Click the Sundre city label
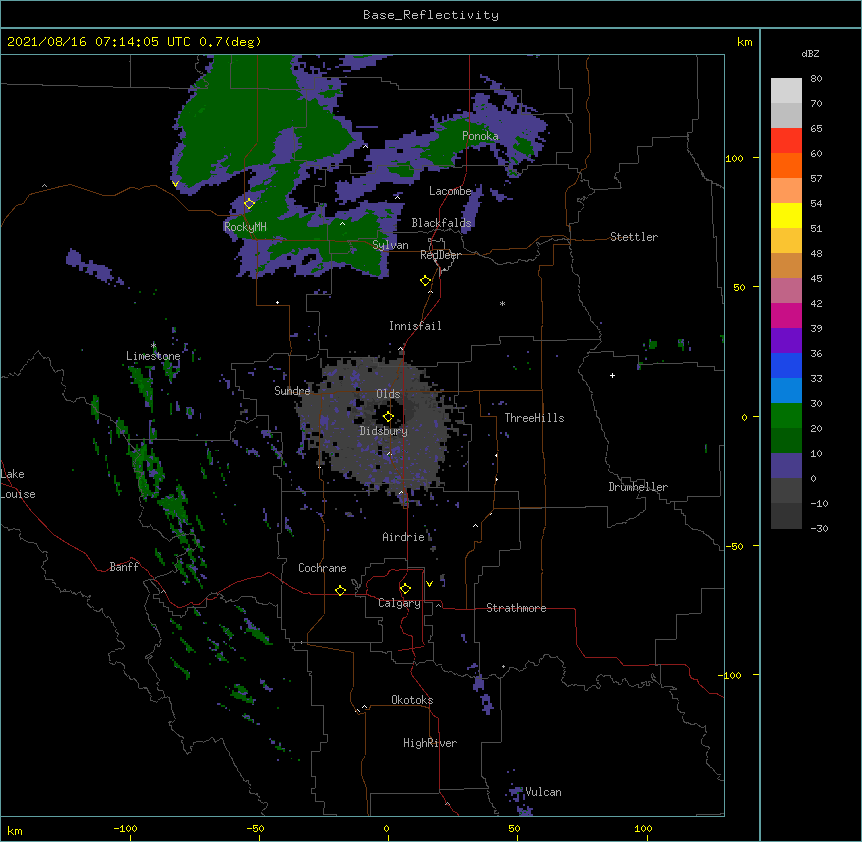This screenshot has width=862, height=842. click(x=292, y=391)
